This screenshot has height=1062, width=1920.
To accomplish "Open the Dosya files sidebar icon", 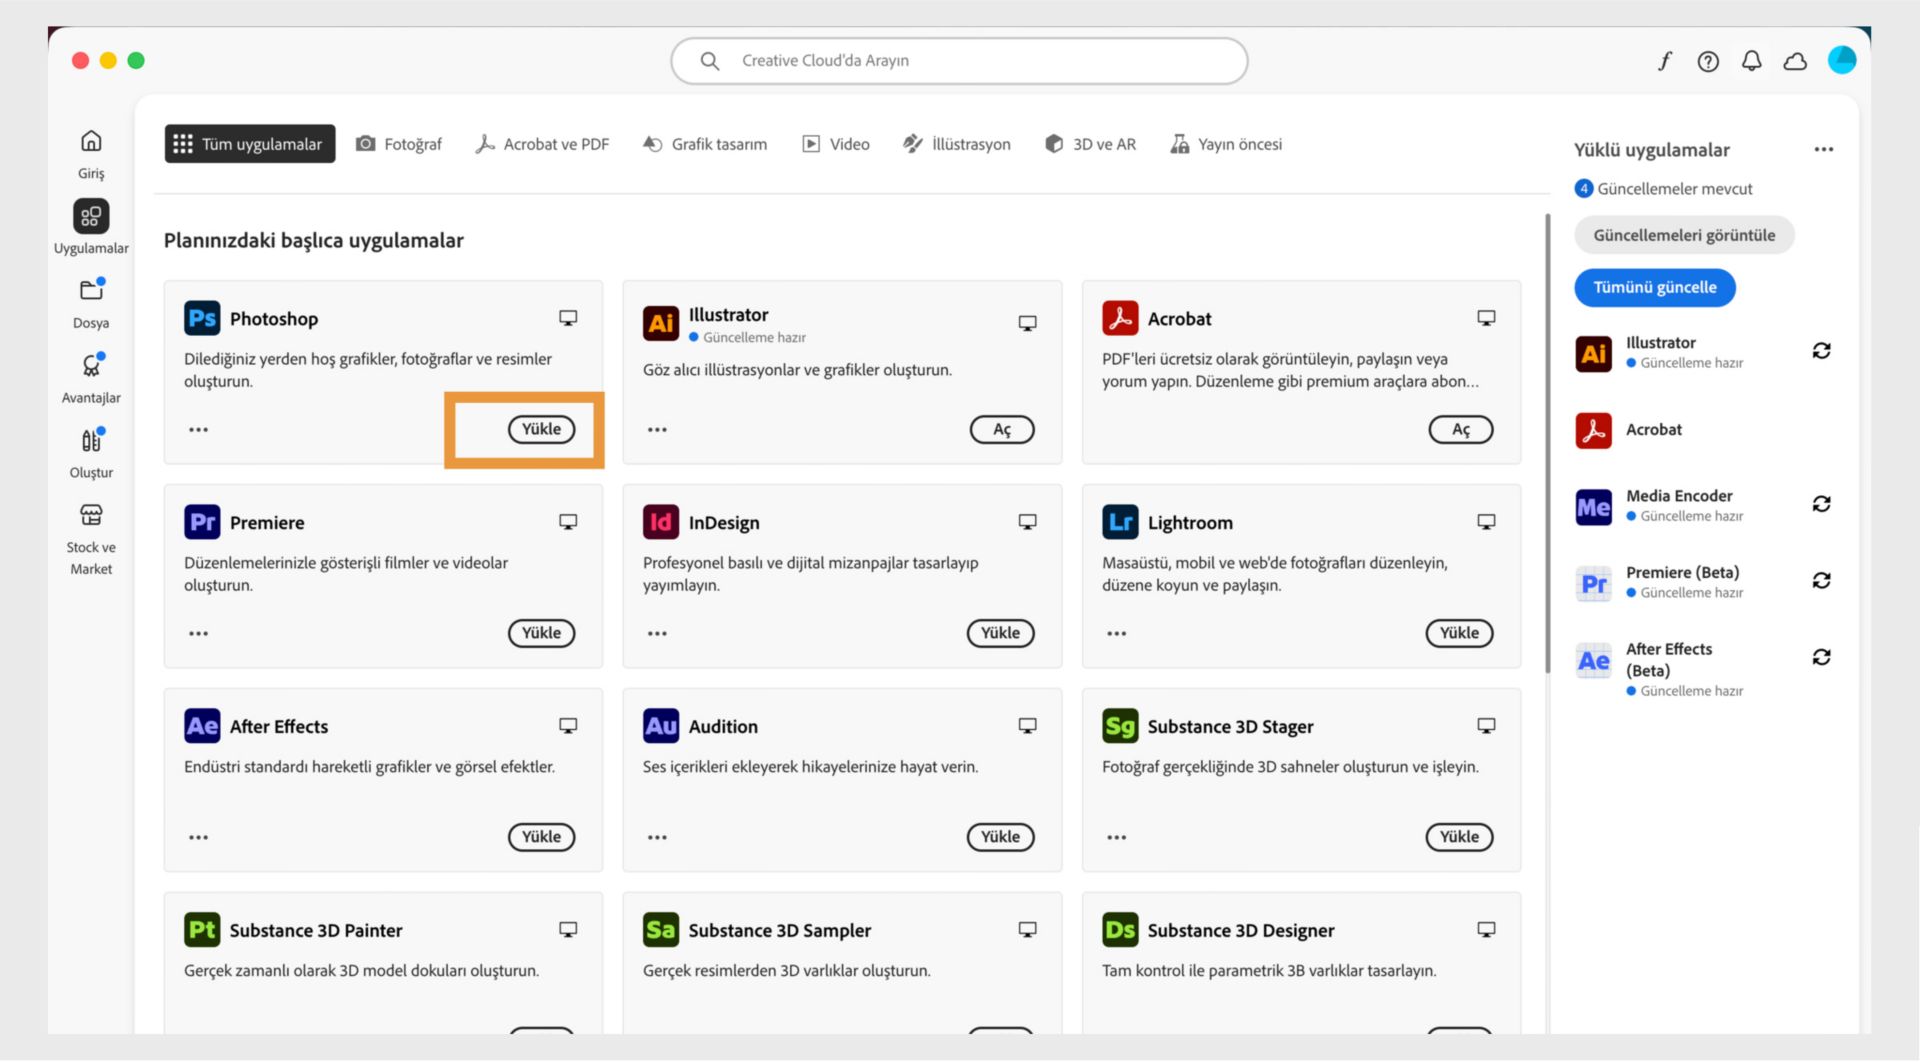I will point(91,290).
